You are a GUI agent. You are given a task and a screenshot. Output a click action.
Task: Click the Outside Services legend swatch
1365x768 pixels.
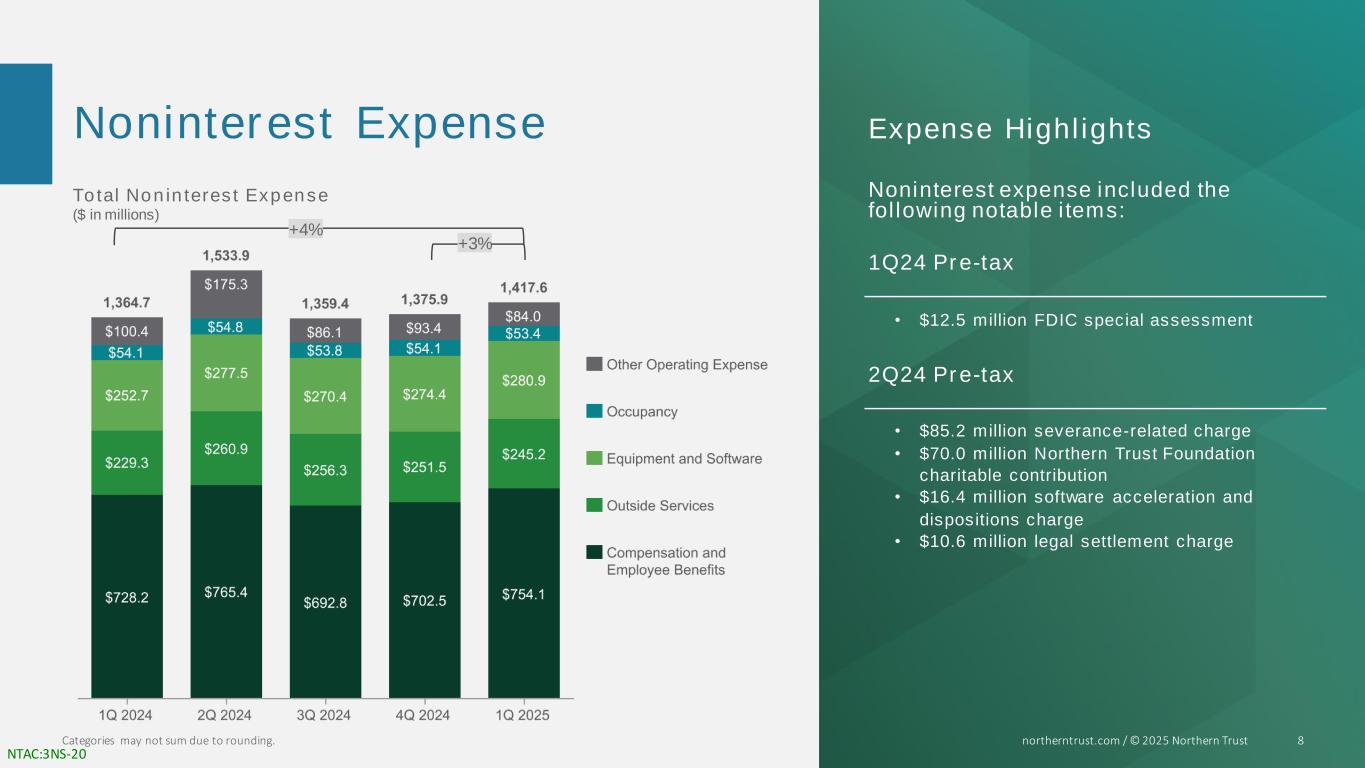click(x=594, y=505)
